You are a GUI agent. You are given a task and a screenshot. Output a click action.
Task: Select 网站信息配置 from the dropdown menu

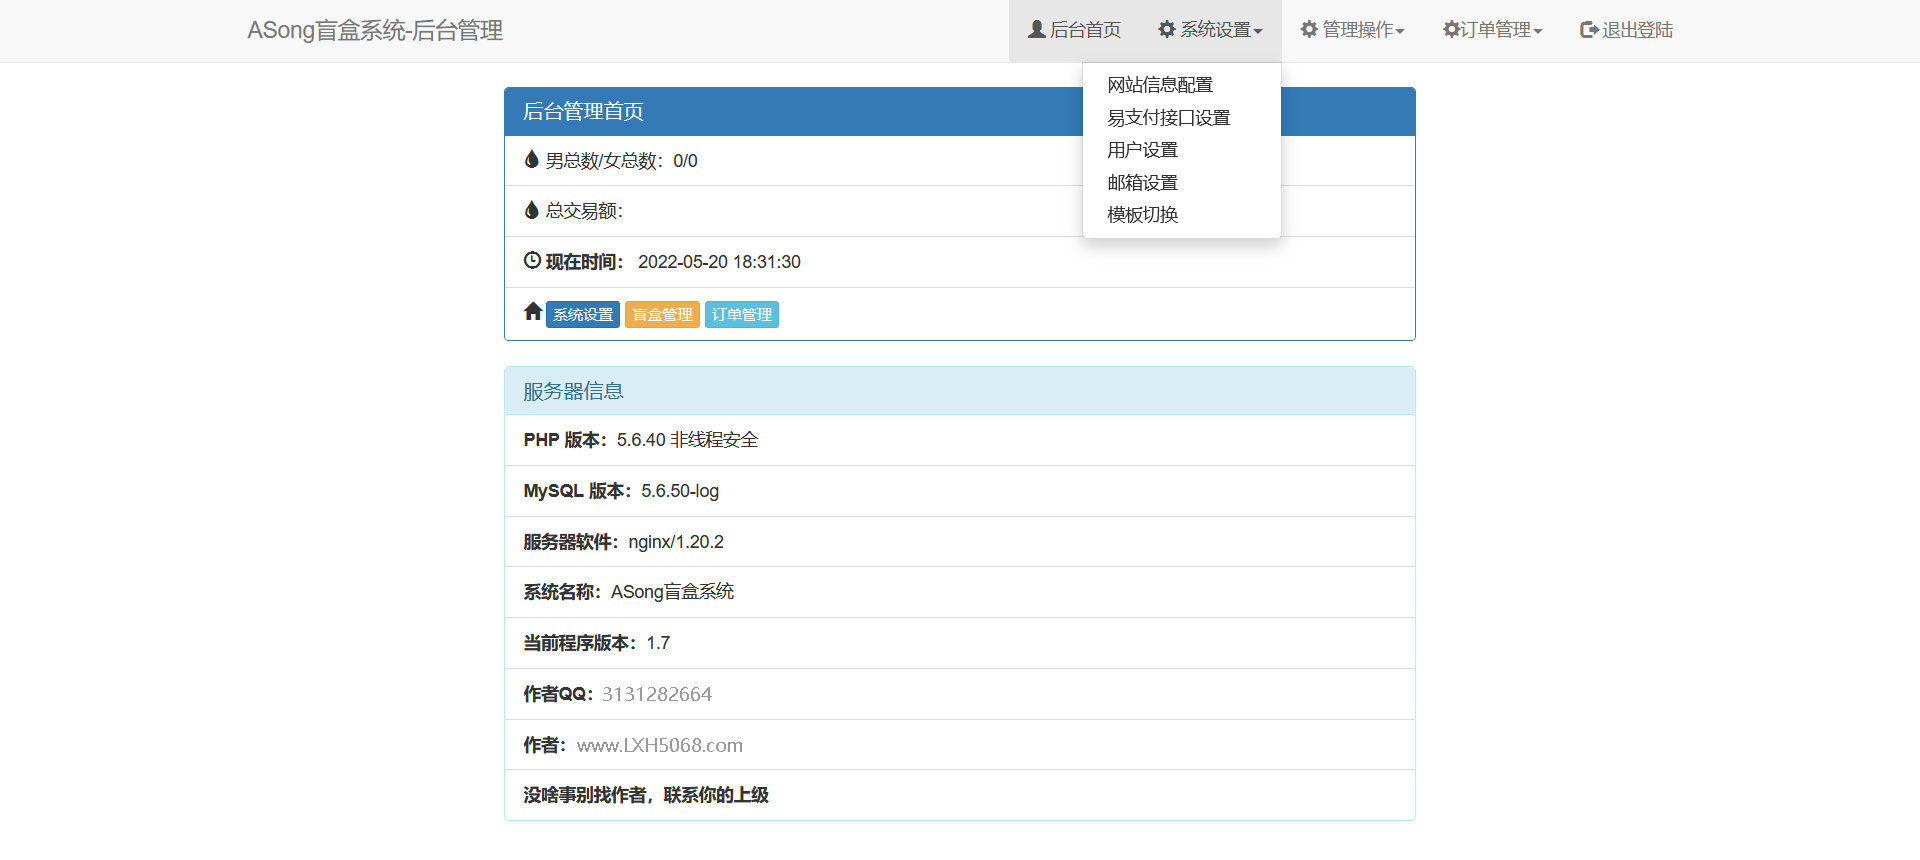[1181, 85]
